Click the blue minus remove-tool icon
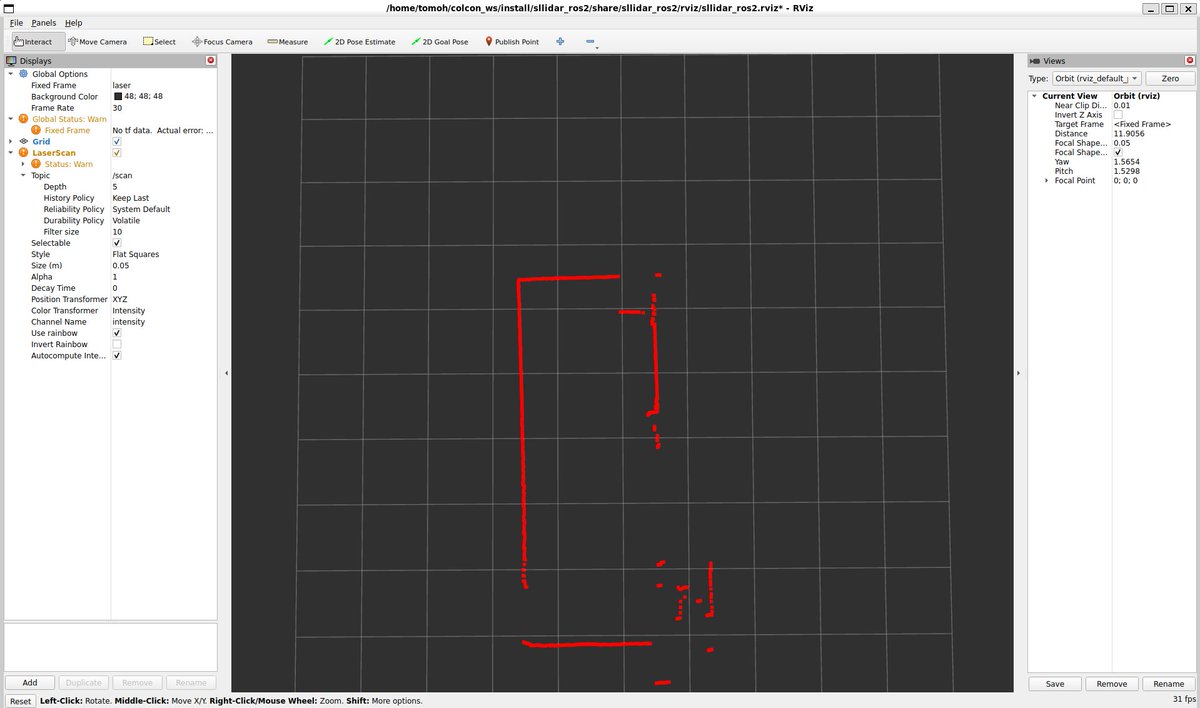Image resolution: width=1200 pixels, height=708 pixels. pyautogui.click(x=590, y=42)
